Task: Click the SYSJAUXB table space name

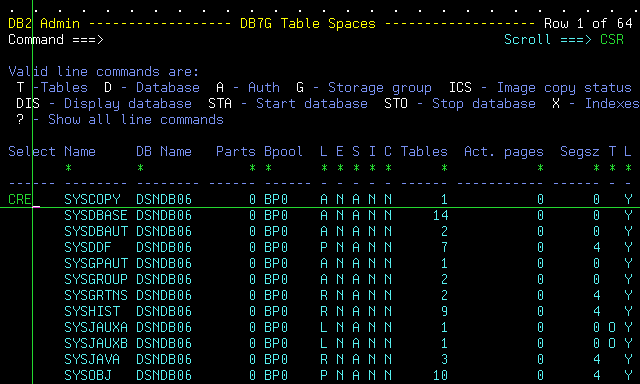Action: tap(96, 343)
